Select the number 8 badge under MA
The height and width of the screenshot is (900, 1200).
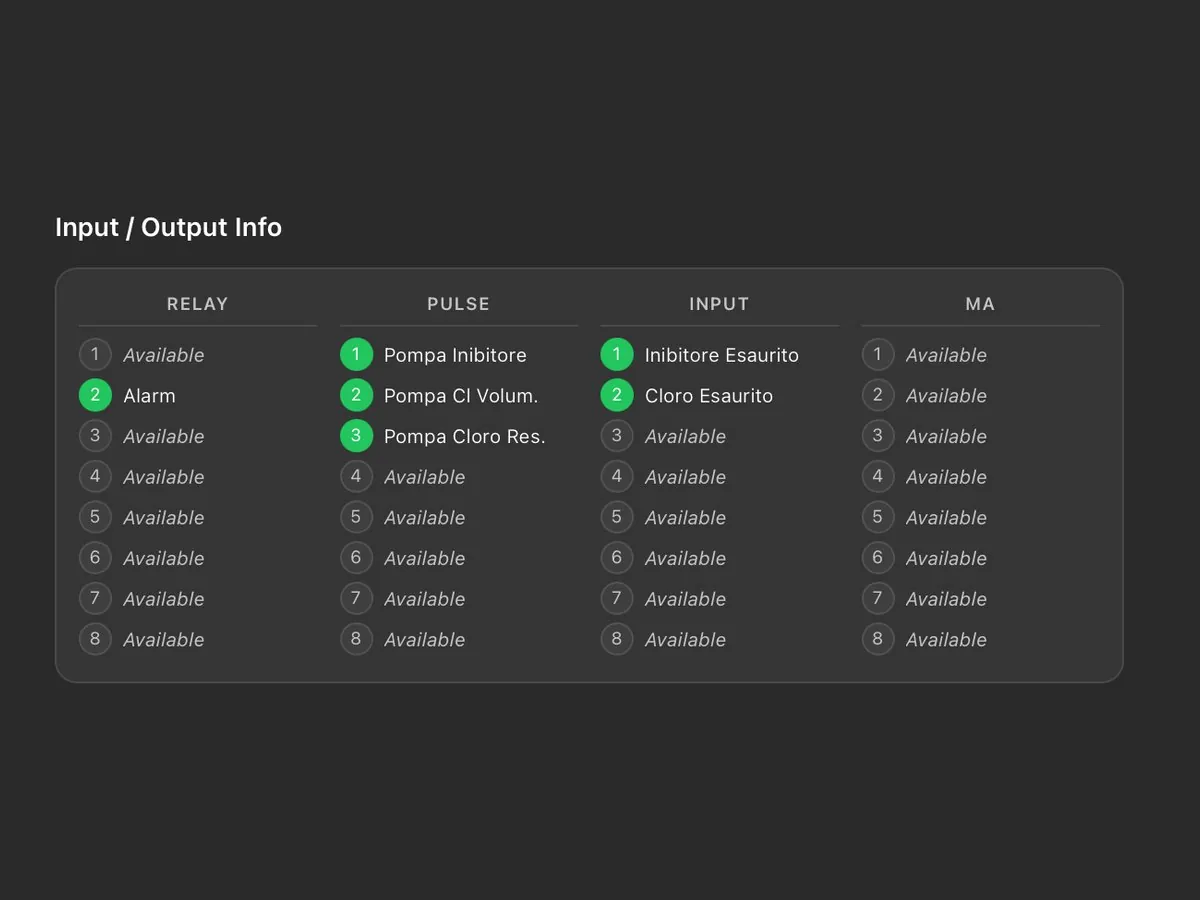click(878, 639)
